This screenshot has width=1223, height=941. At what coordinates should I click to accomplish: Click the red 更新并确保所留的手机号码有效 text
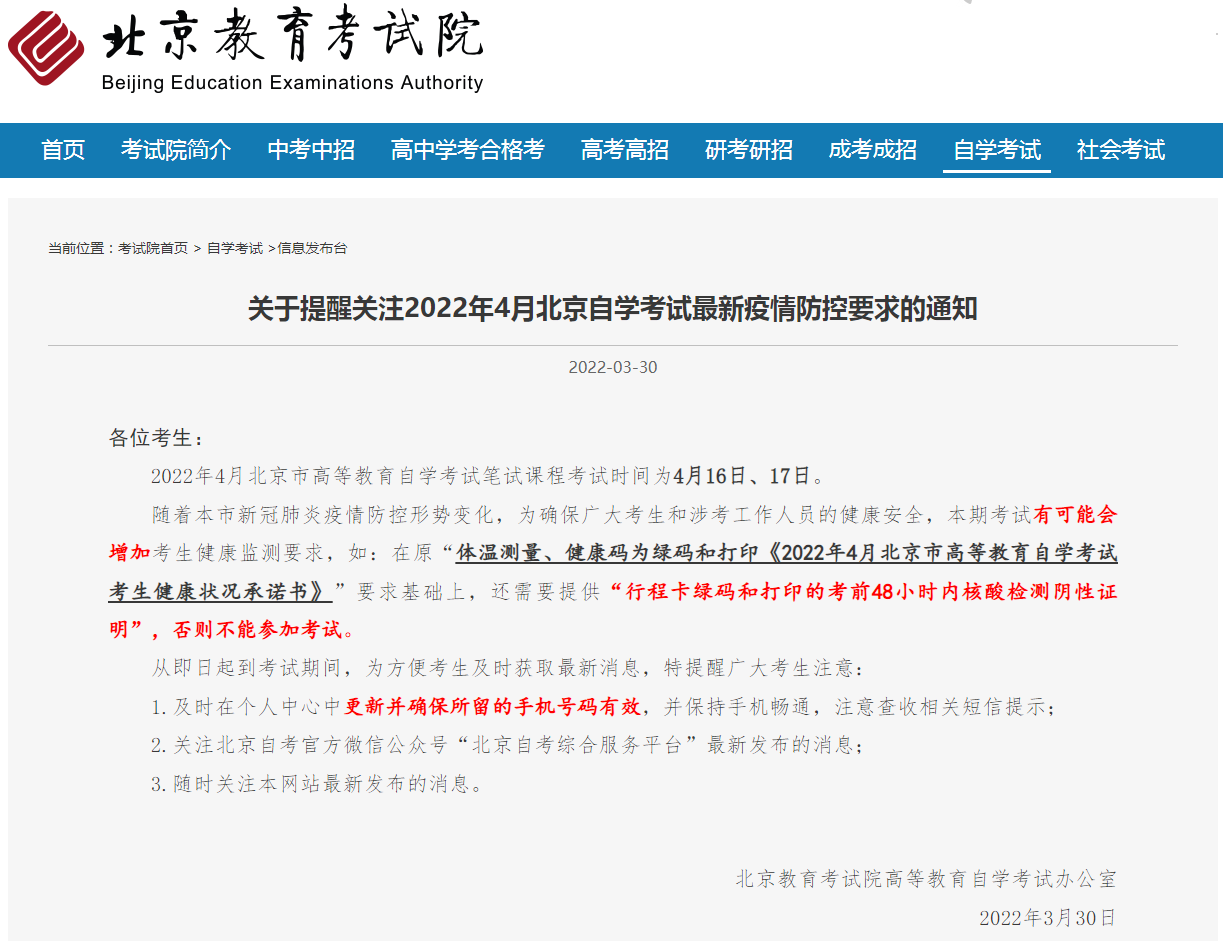(492, 707)
